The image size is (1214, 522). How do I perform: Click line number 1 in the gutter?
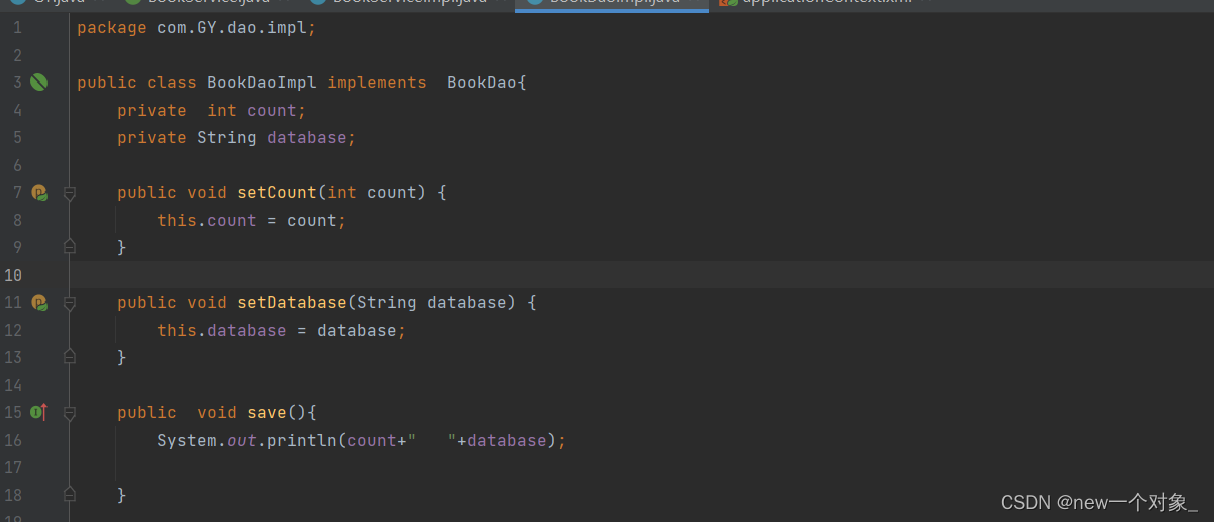16,27
